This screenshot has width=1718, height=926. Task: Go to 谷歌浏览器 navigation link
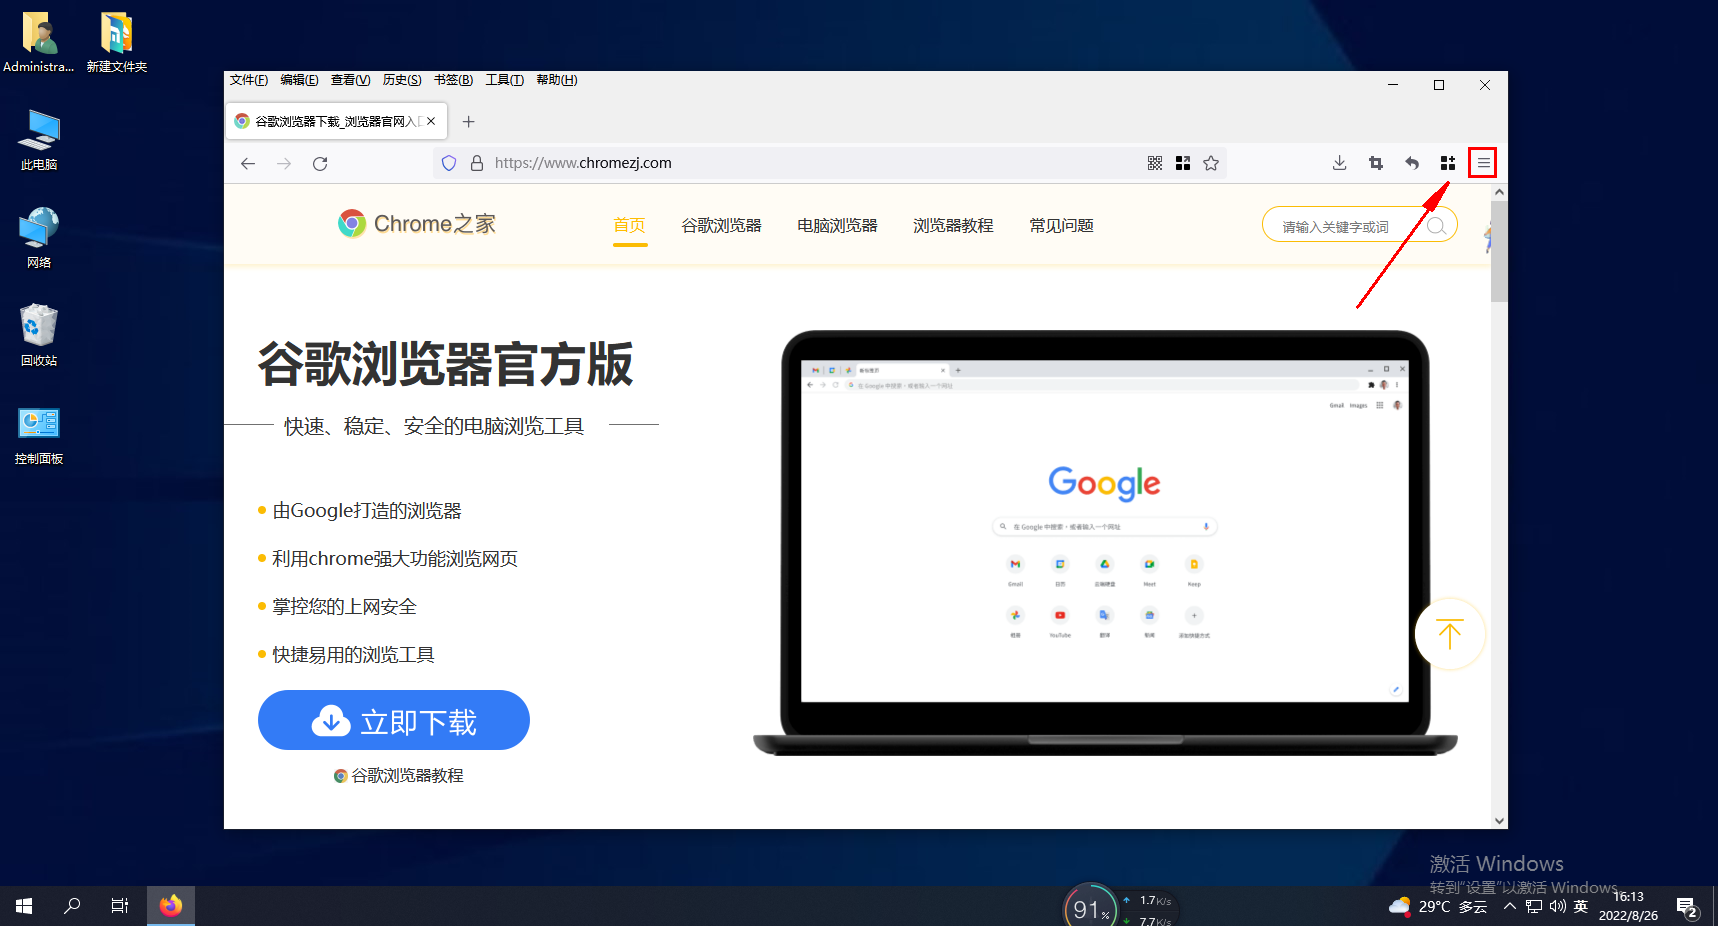721,226
